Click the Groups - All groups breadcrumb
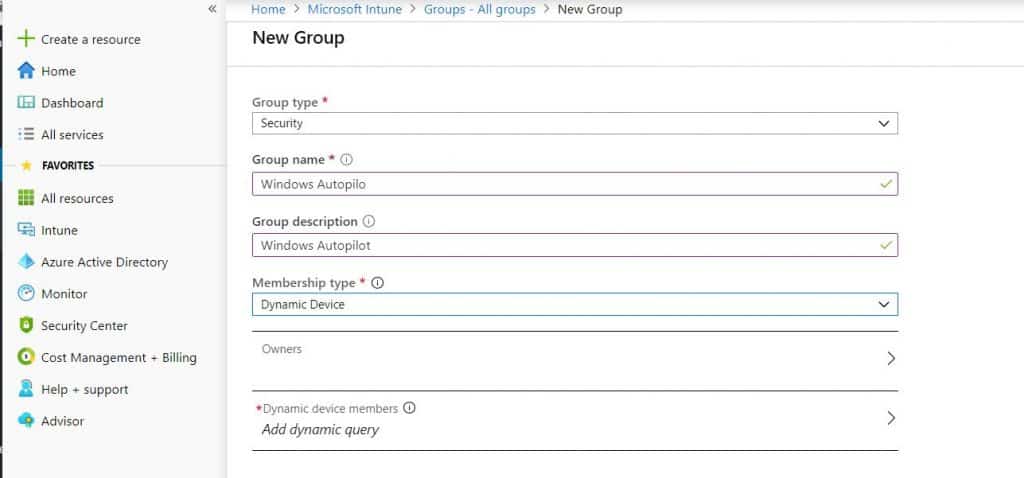Image resolution: width=1024 pixels, height=478 pixels. coord(479,9)
